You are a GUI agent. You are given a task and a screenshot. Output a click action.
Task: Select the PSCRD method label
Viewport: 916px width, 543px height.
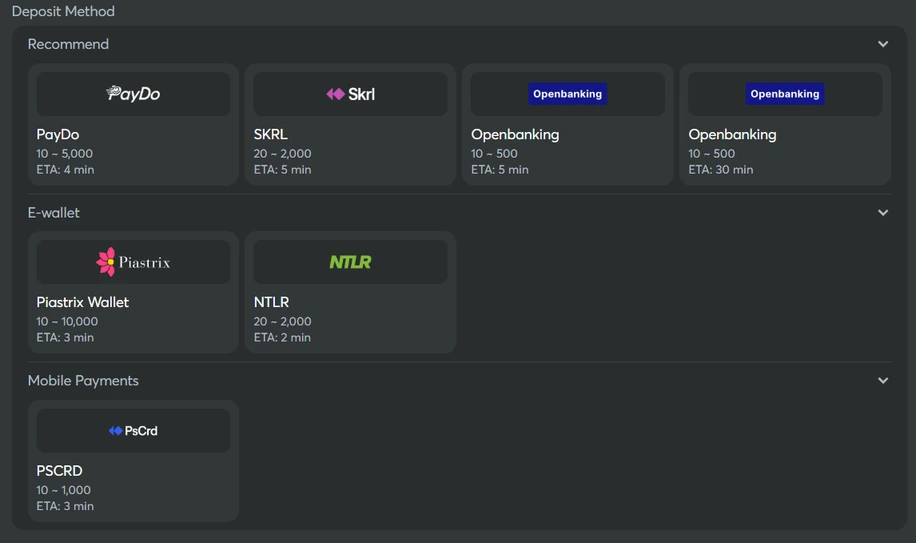[x=59, y=471]
